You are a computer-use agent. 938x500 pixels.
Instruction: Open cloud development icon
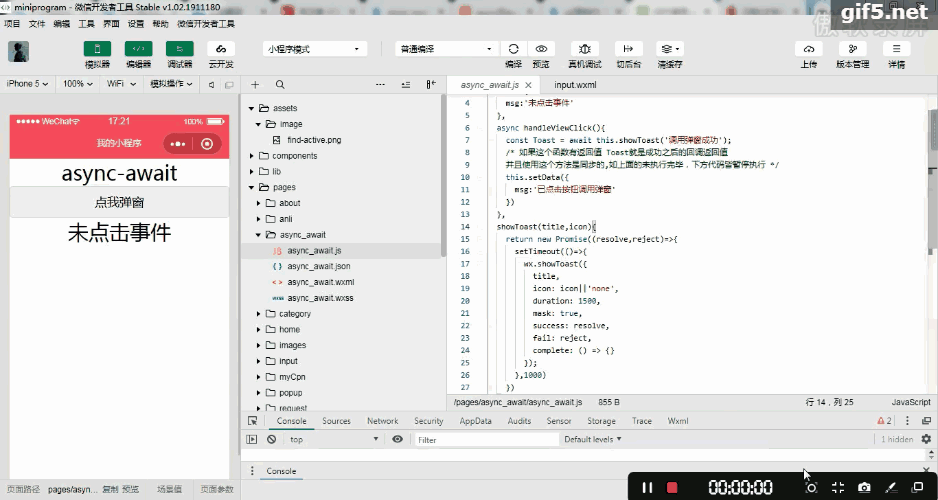pyautogui.click(x=221, y=49)
